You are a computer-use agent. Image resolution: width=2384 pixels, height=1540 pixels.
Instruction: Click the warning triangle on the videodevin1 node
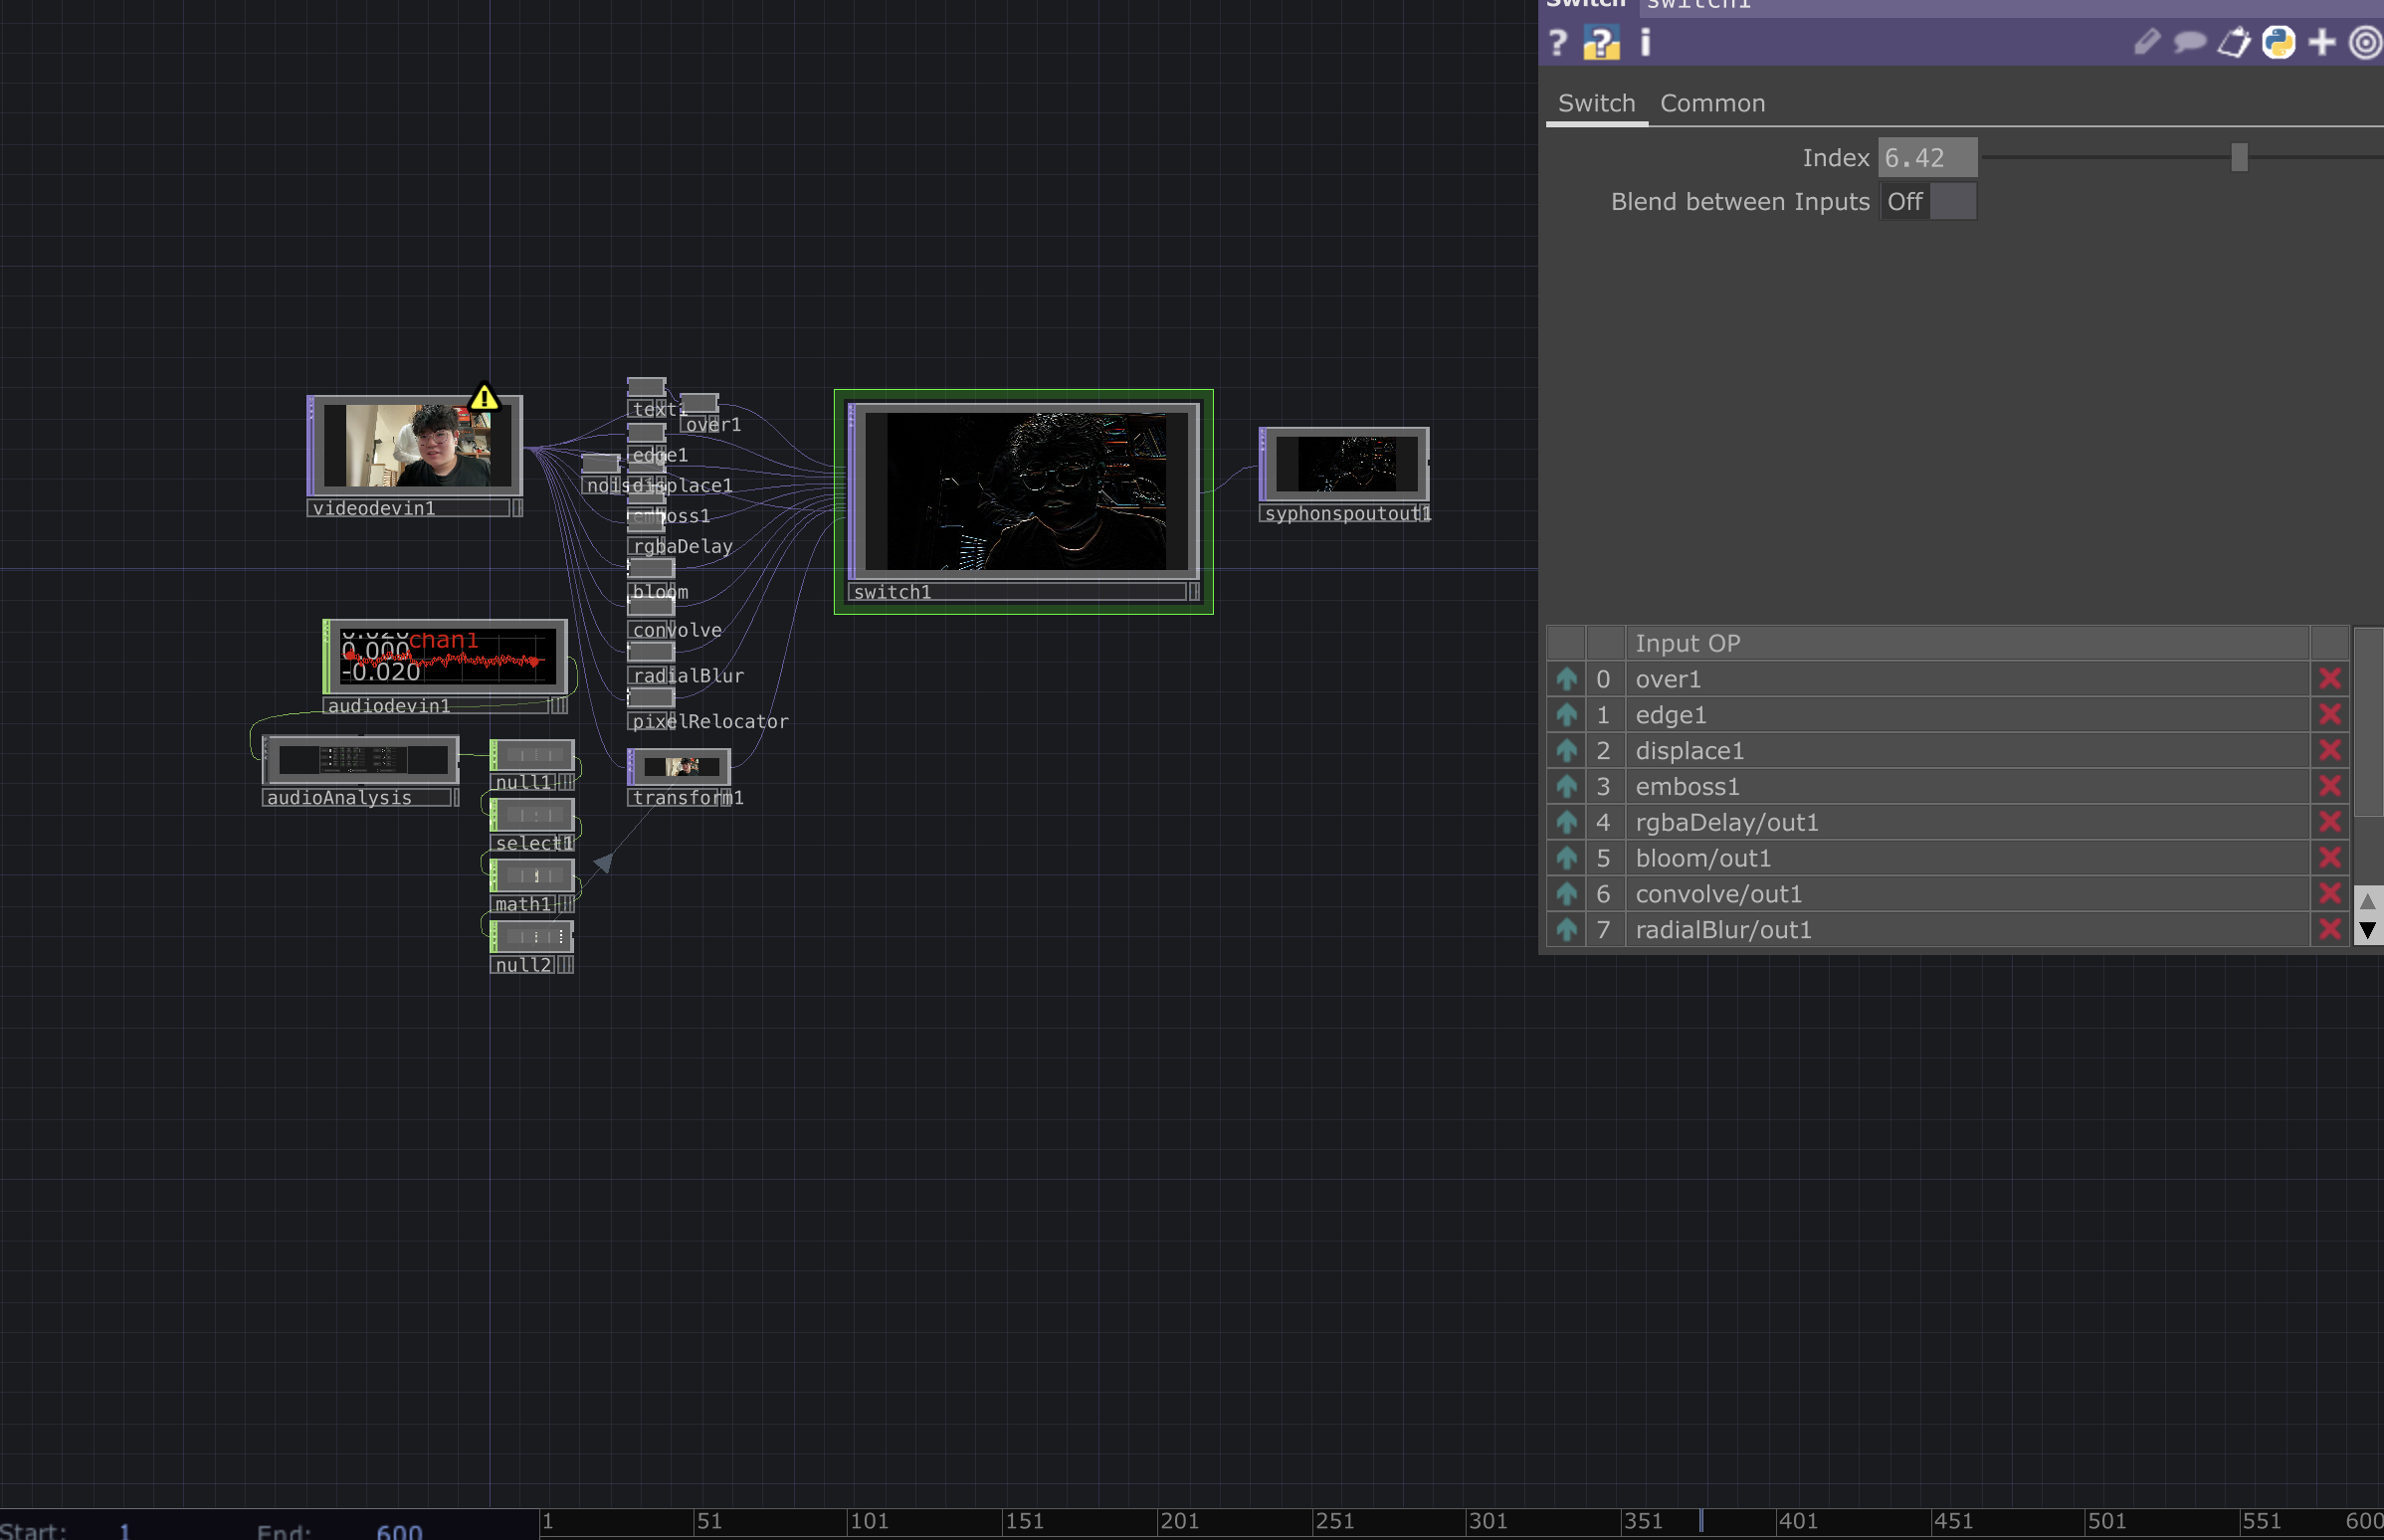tap(484, 398)
